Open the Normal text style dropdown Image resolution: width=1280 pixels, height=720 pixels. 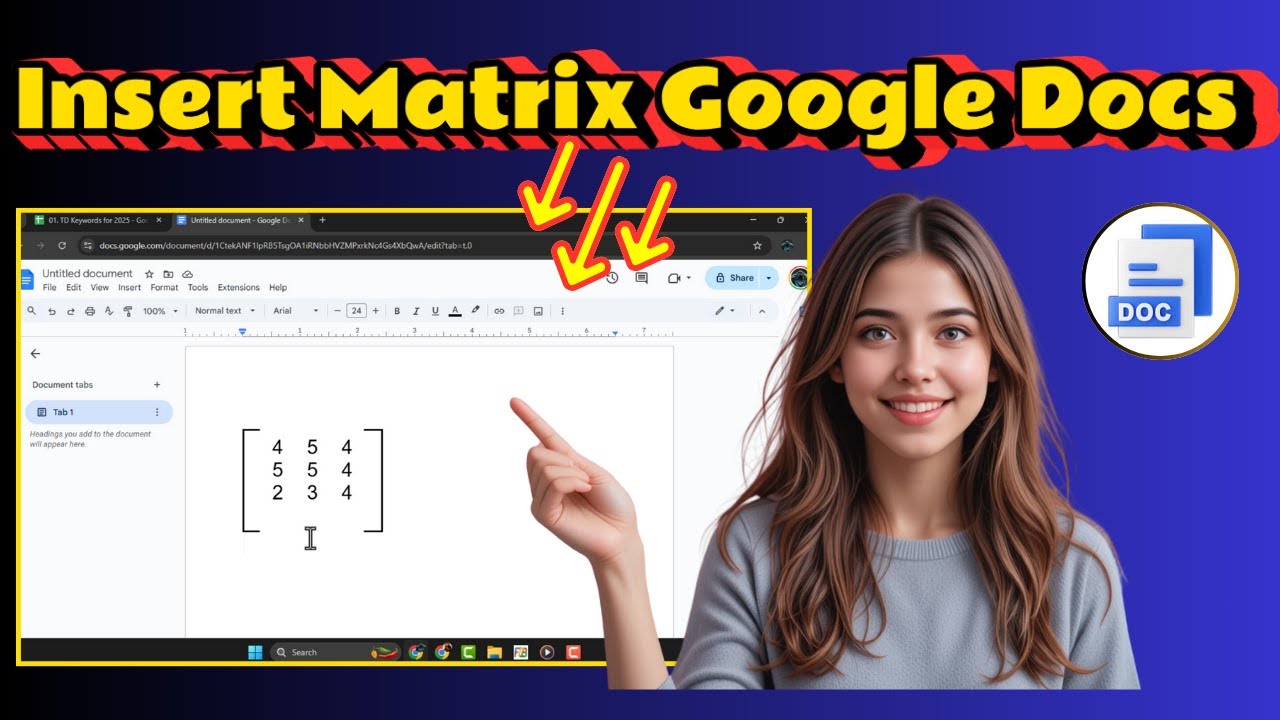(x=225, y=311)
